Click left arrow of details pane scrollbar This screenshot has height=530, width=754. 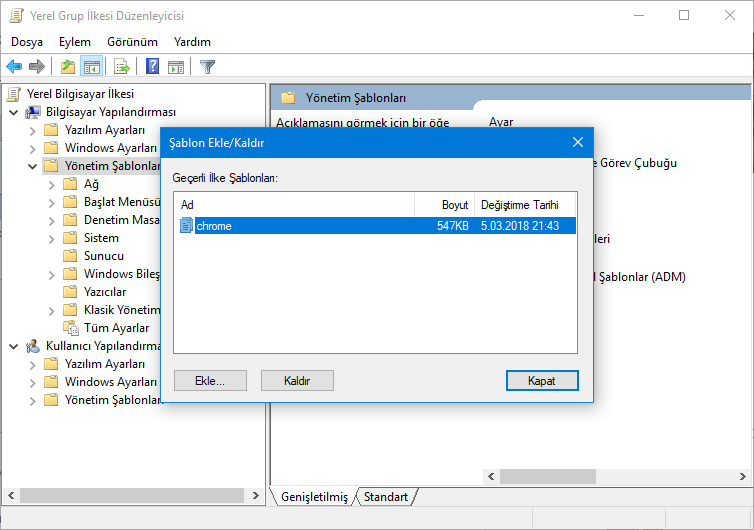[491, 476]
